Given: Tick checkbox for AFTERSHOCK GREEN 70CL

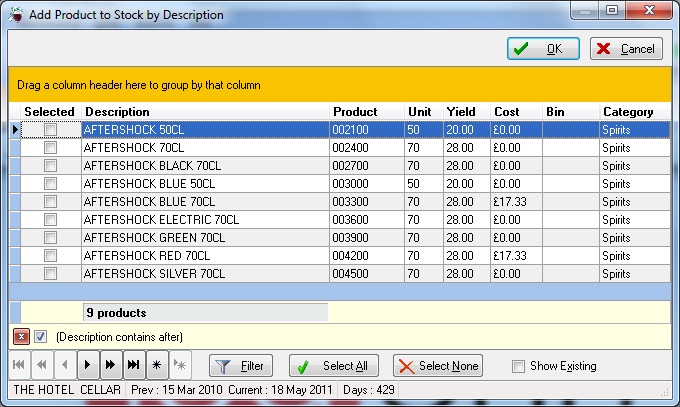Looking at the screenshot, I should point(50,237).
